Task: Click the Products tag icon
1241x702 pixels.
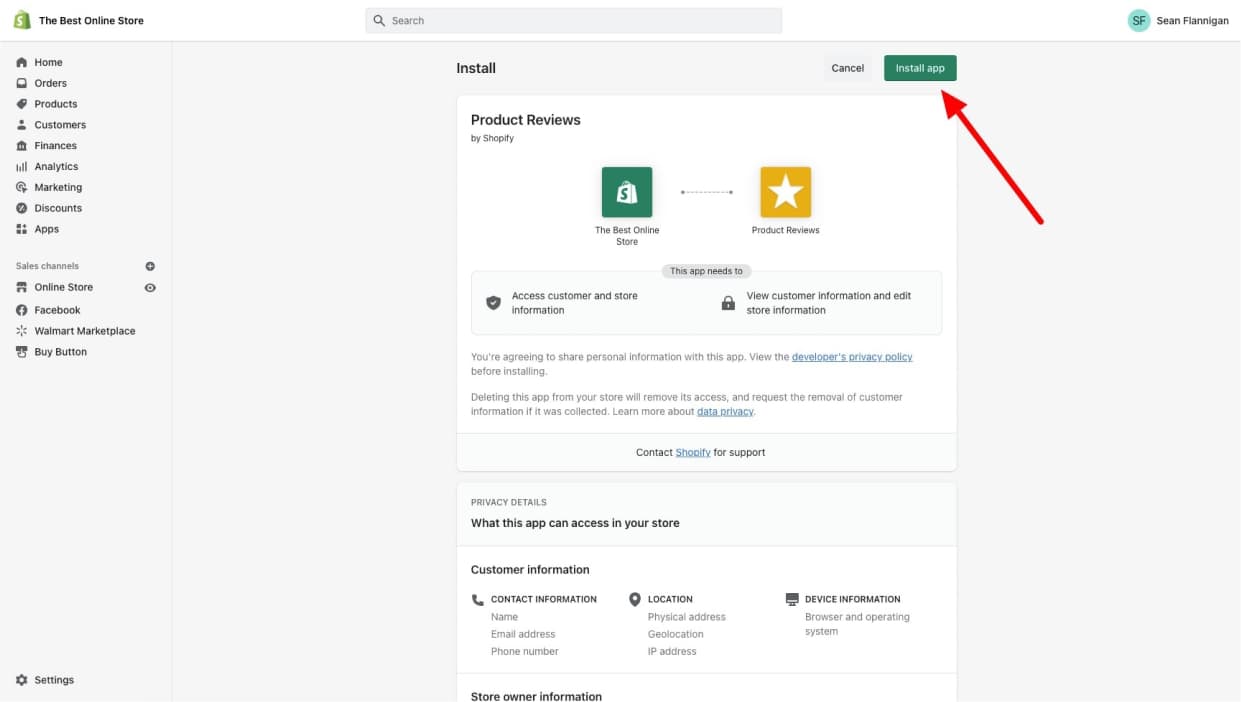Action: coord(22,104)
